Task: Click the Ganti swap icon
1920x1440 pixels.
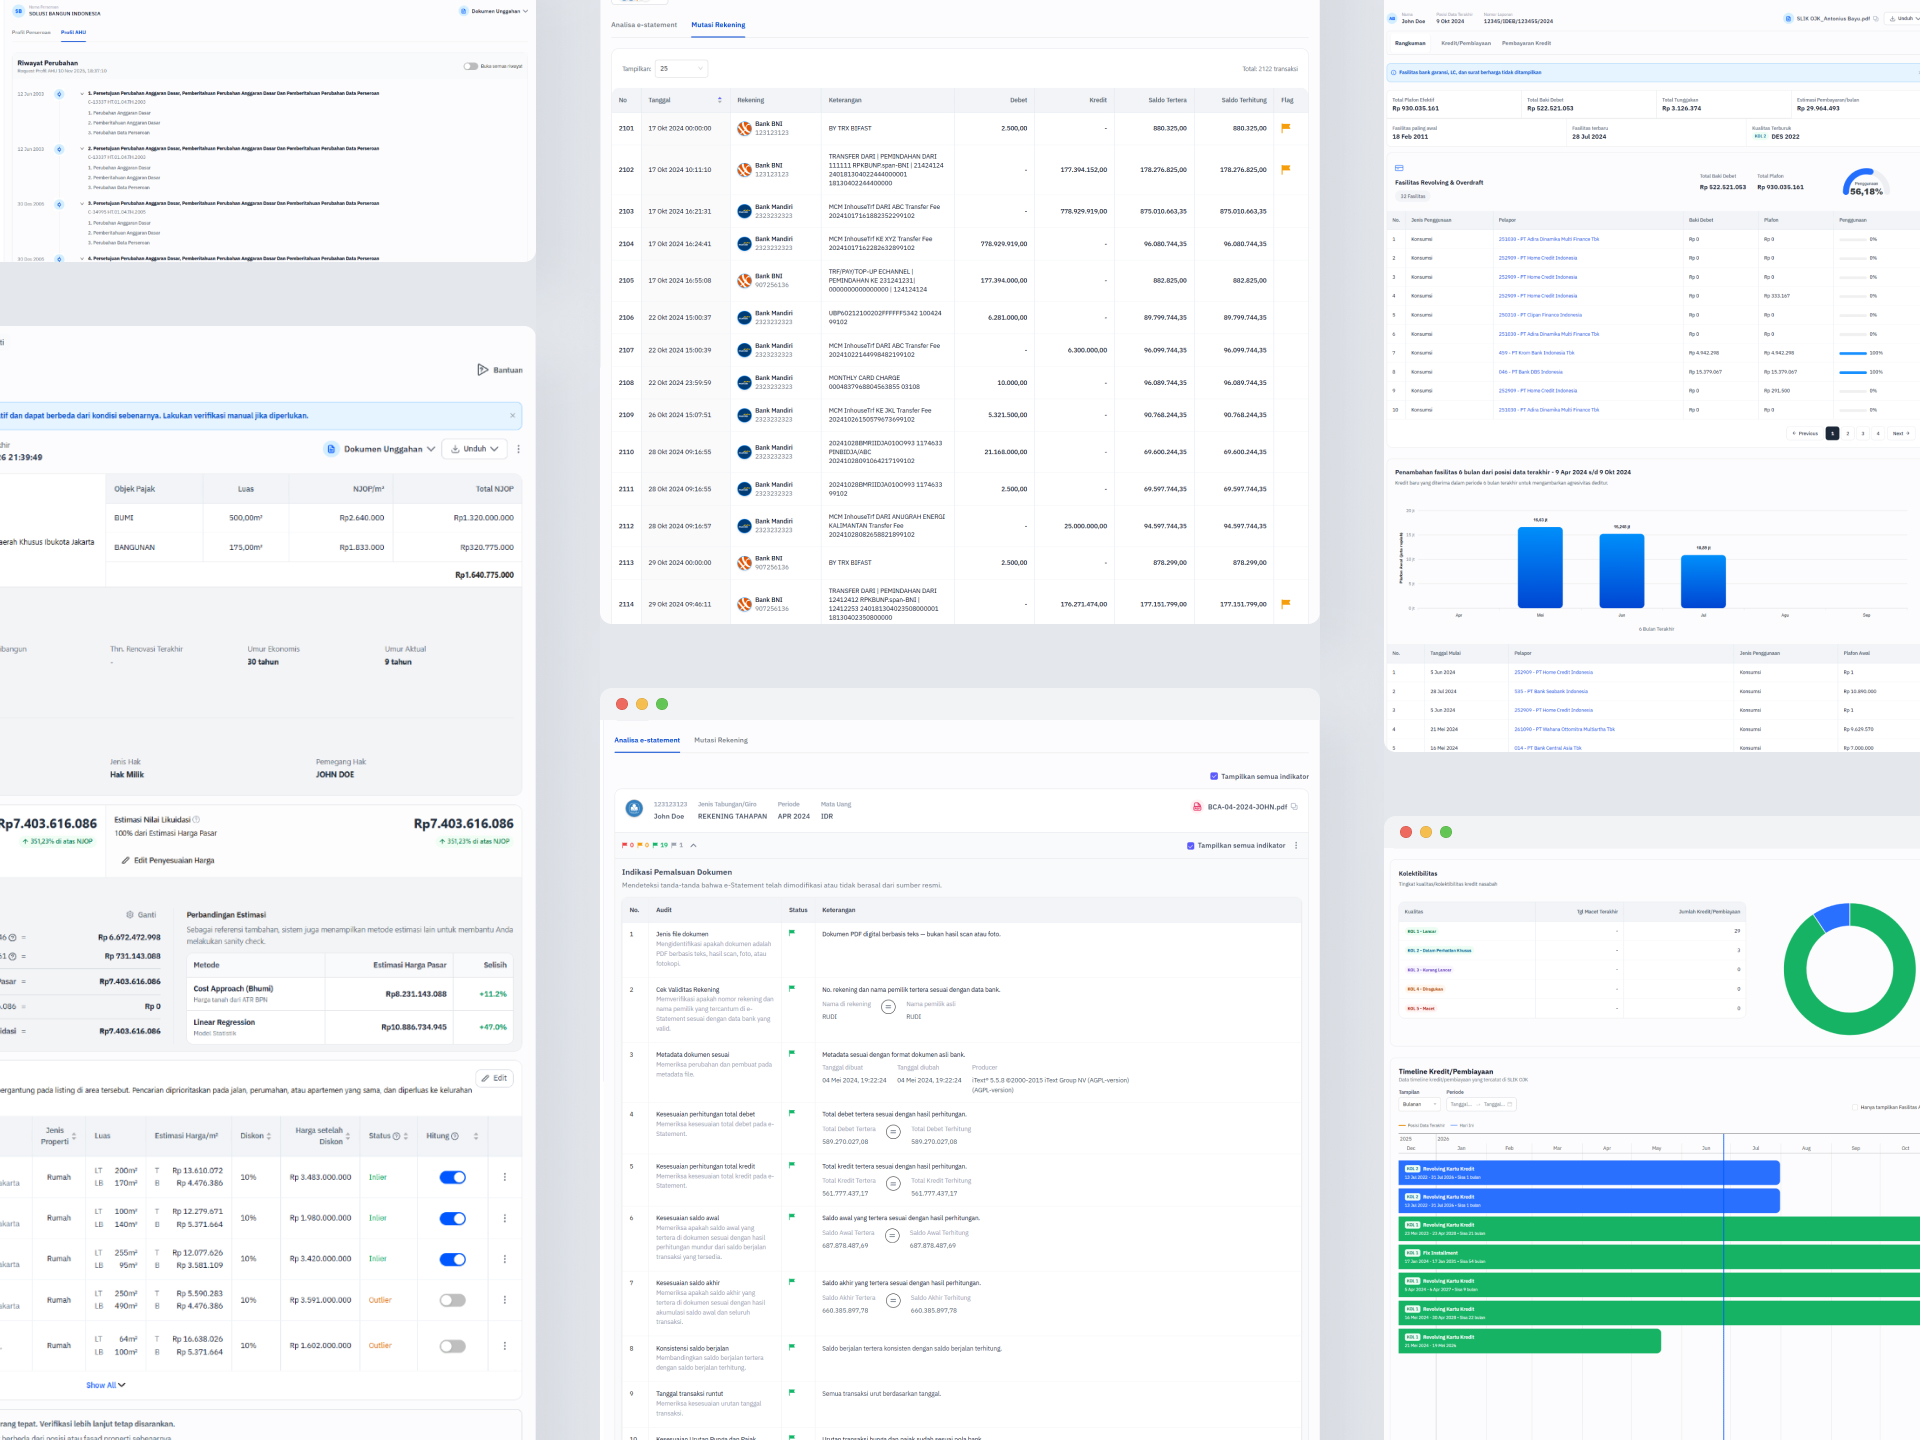Action: coord(130,915)
